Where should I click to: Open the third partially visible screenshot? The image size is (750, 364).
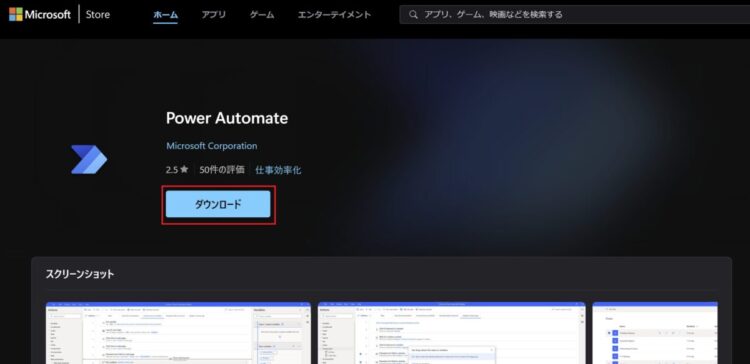[x=655, y=333]
